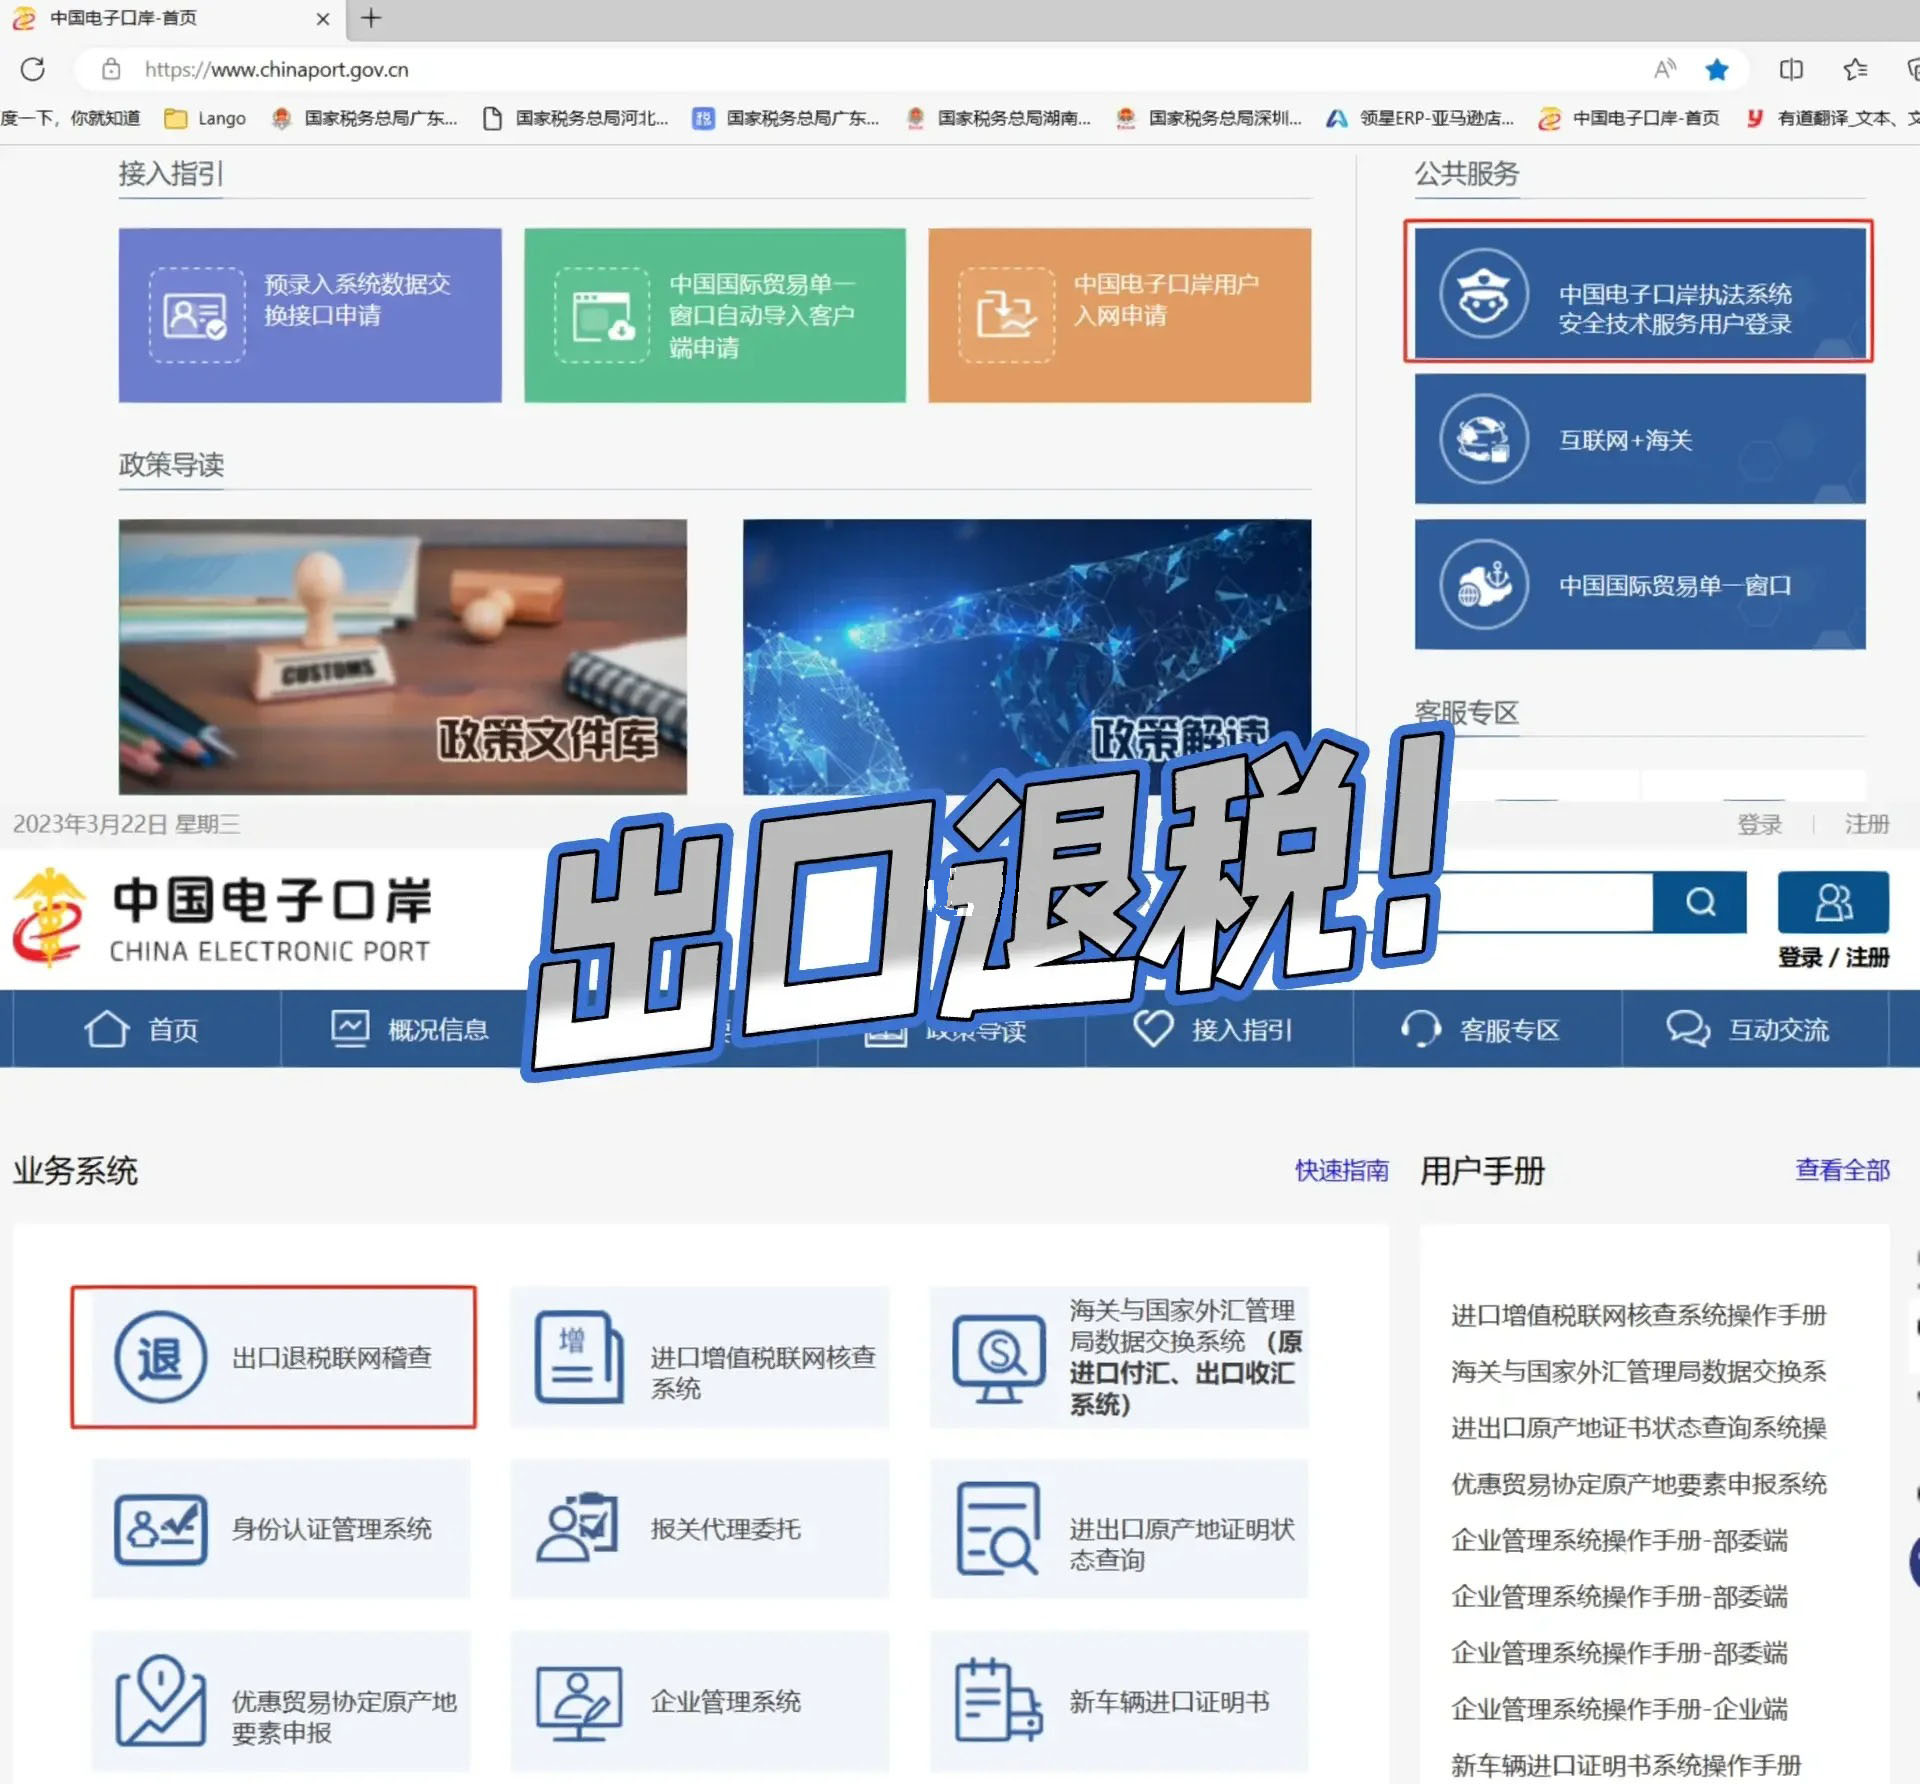This screenshot has width=1920, height=1784.
Task: Click the map pin icon for 优惠贸易协定
Action: [x=160, y=1700]
